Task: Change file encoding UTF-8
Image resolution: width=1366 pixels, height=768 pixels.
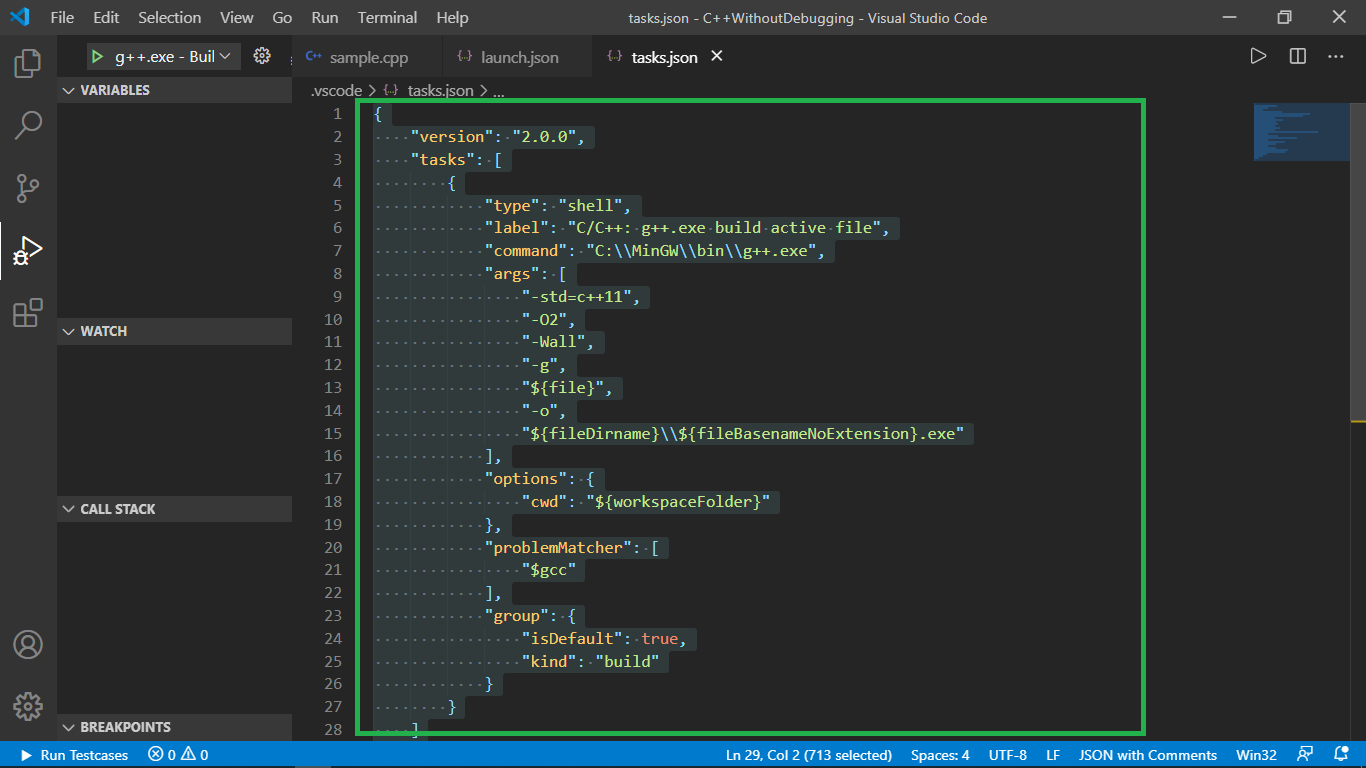Action: click(1007, 755)
